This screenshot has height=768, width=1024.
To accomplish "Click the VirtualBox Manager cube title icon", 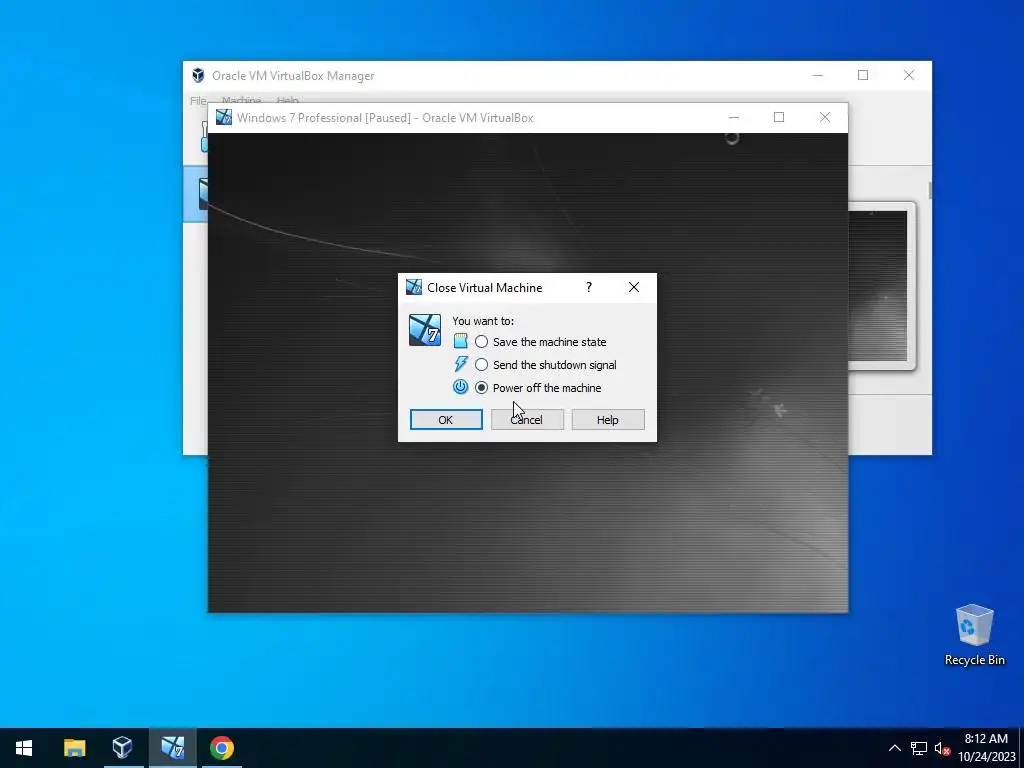I will point(198,76).
